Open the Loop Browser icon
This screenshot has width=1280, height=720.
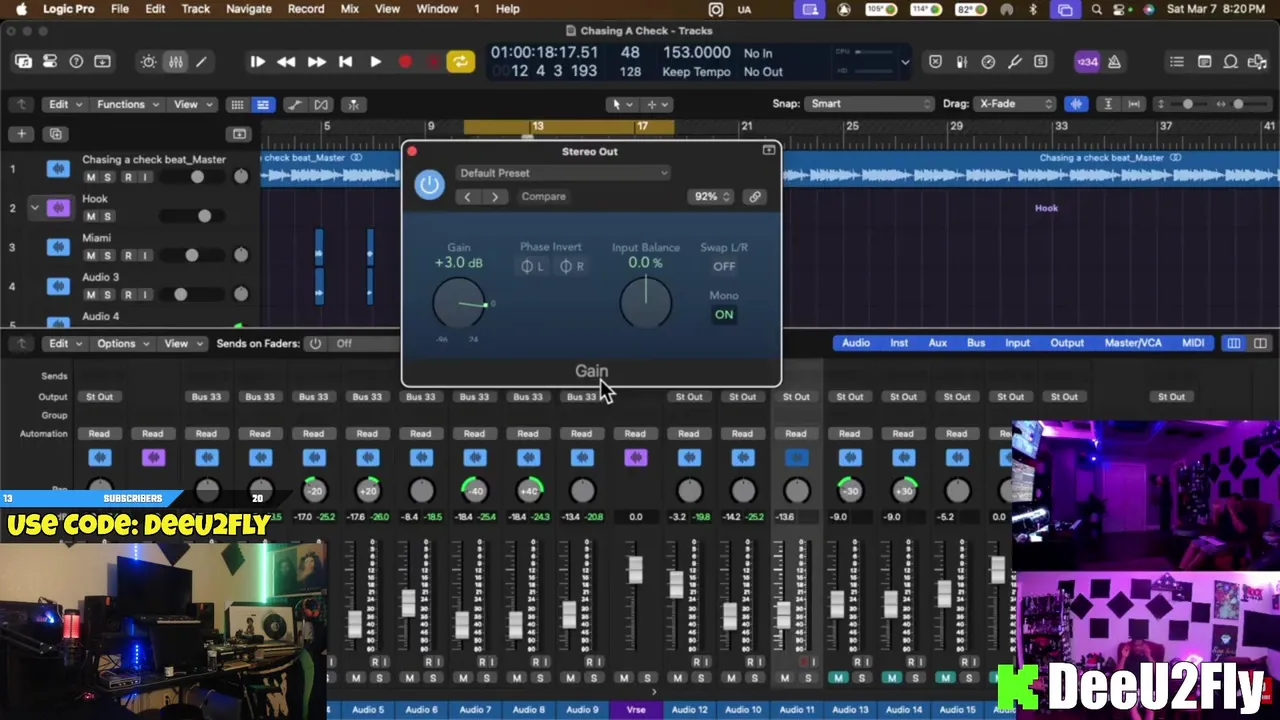click(x=1231, y=62)
